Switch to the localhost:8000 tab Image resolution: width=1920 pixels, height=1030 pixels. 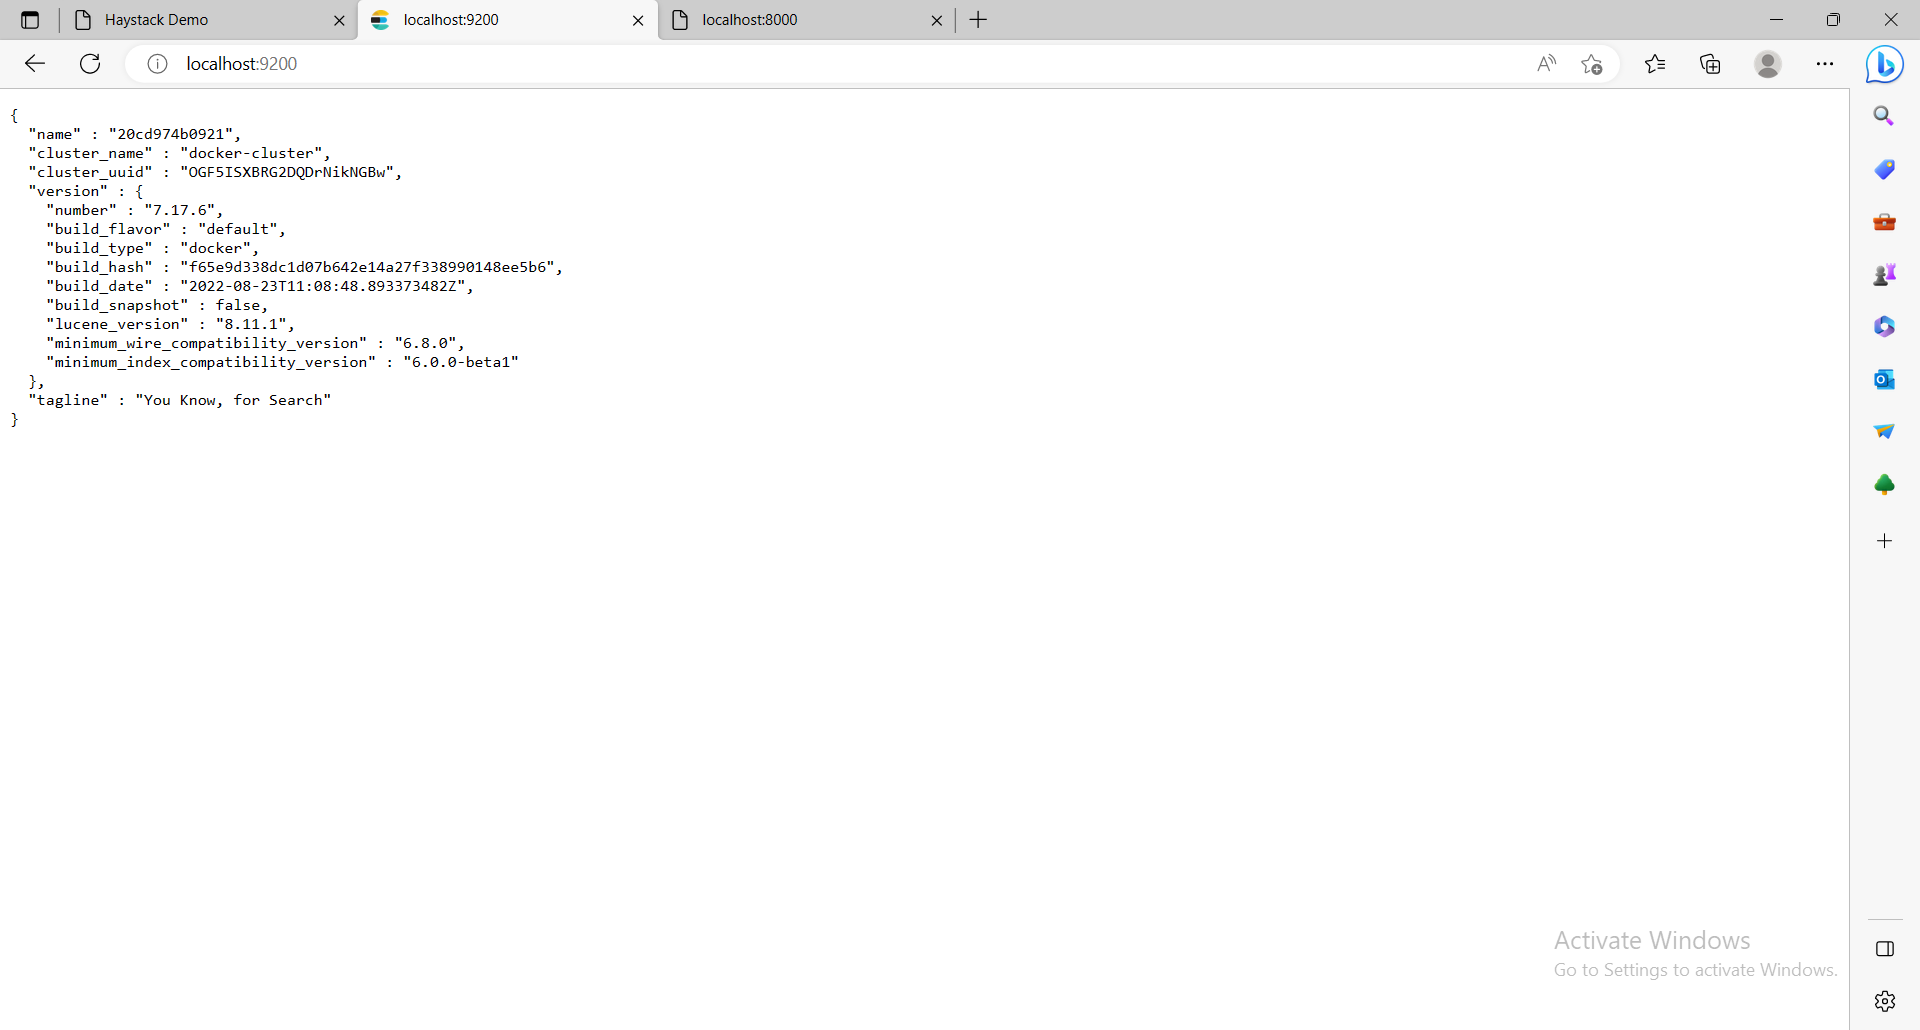(x=808, y=20)
